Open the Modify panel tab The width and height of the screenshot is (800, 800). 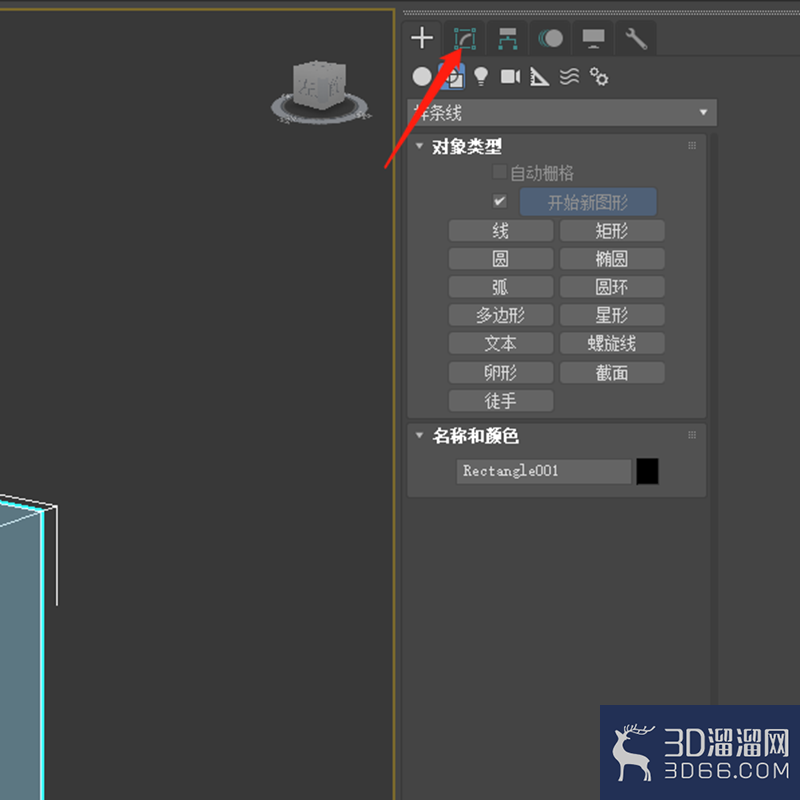[465, 38]
